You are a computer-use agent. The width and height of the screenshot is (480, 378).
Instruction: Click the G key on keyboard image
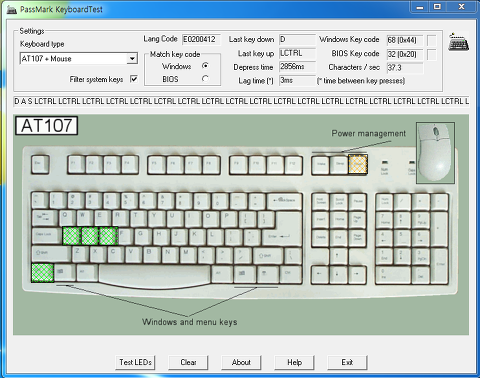click(144, 236)
